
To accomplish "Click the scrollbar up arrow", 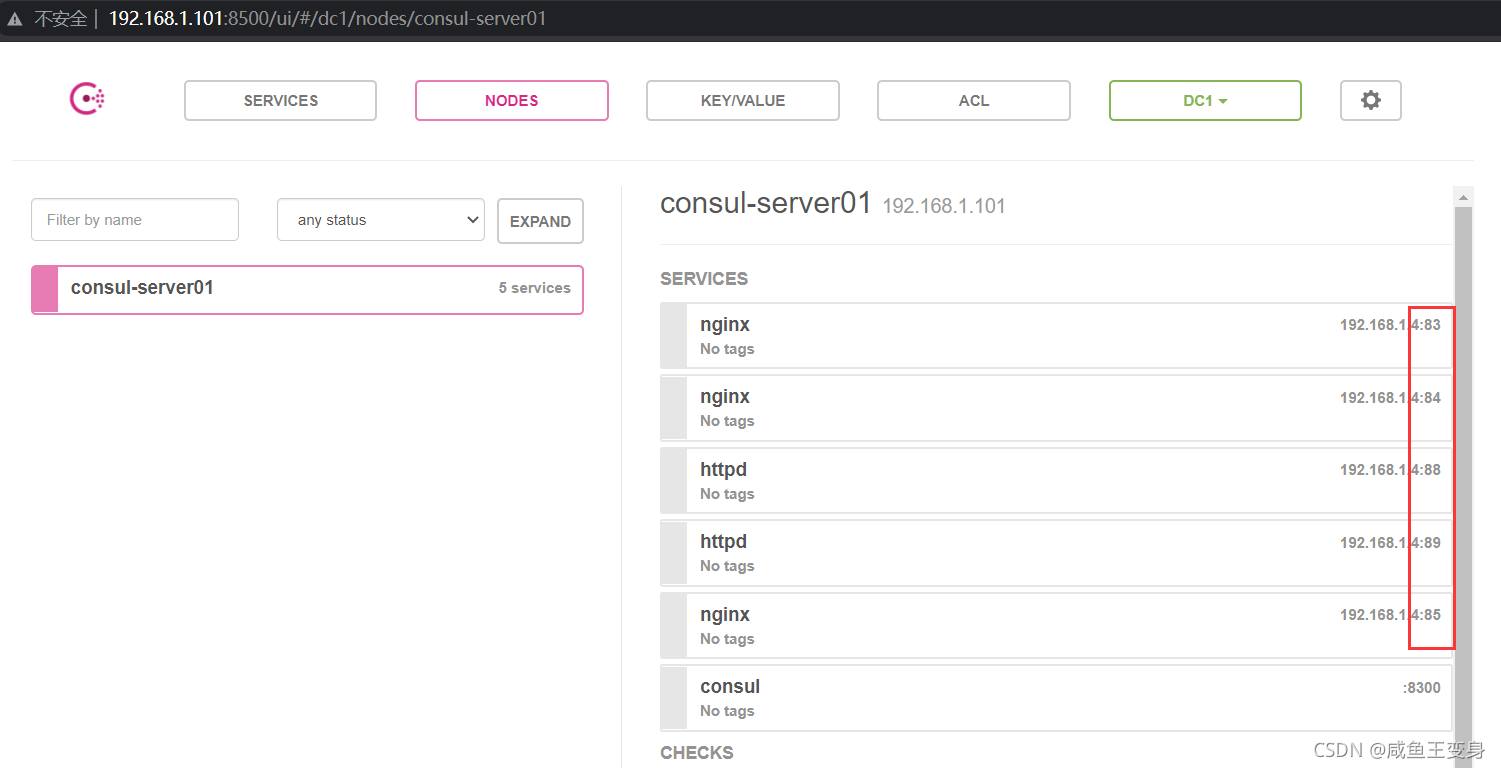I will (1463, 196).
